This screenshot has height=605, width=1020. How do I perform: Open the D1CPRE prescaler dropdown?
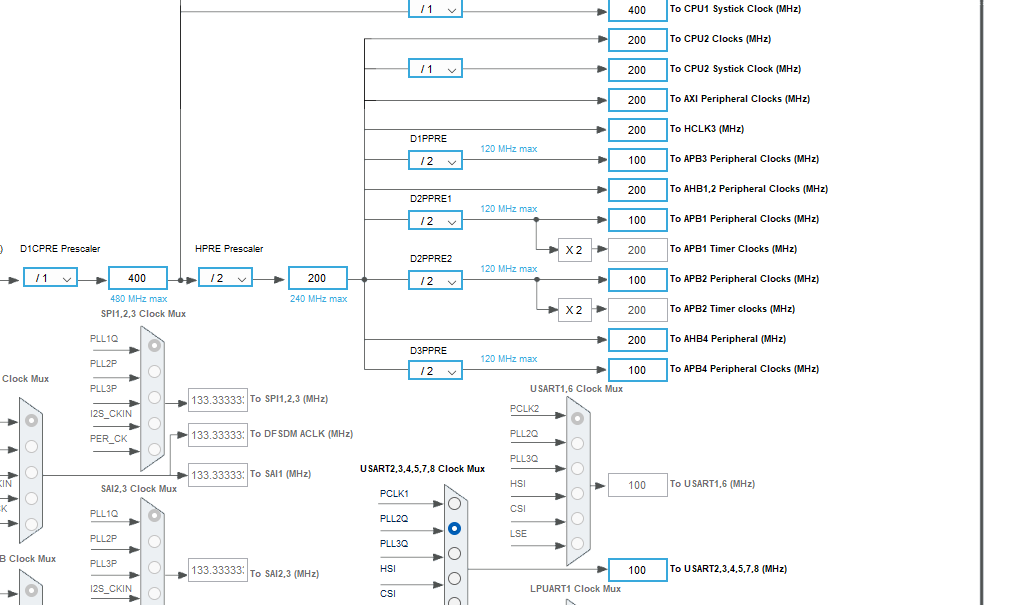pyautogui.click(x=50, y=277)
